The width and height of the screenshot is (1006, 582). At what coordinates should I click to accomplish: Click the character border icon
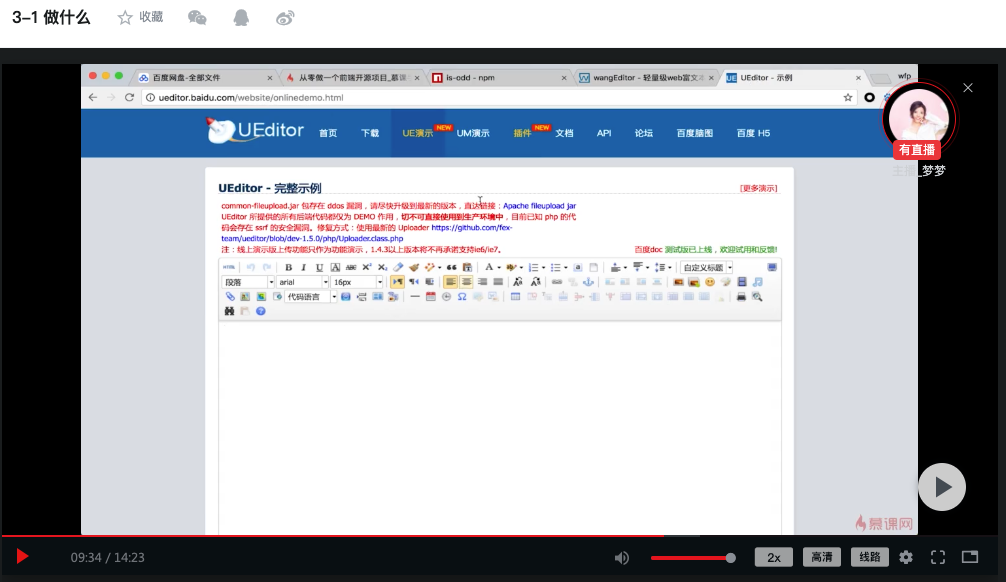tap(336, 268)
